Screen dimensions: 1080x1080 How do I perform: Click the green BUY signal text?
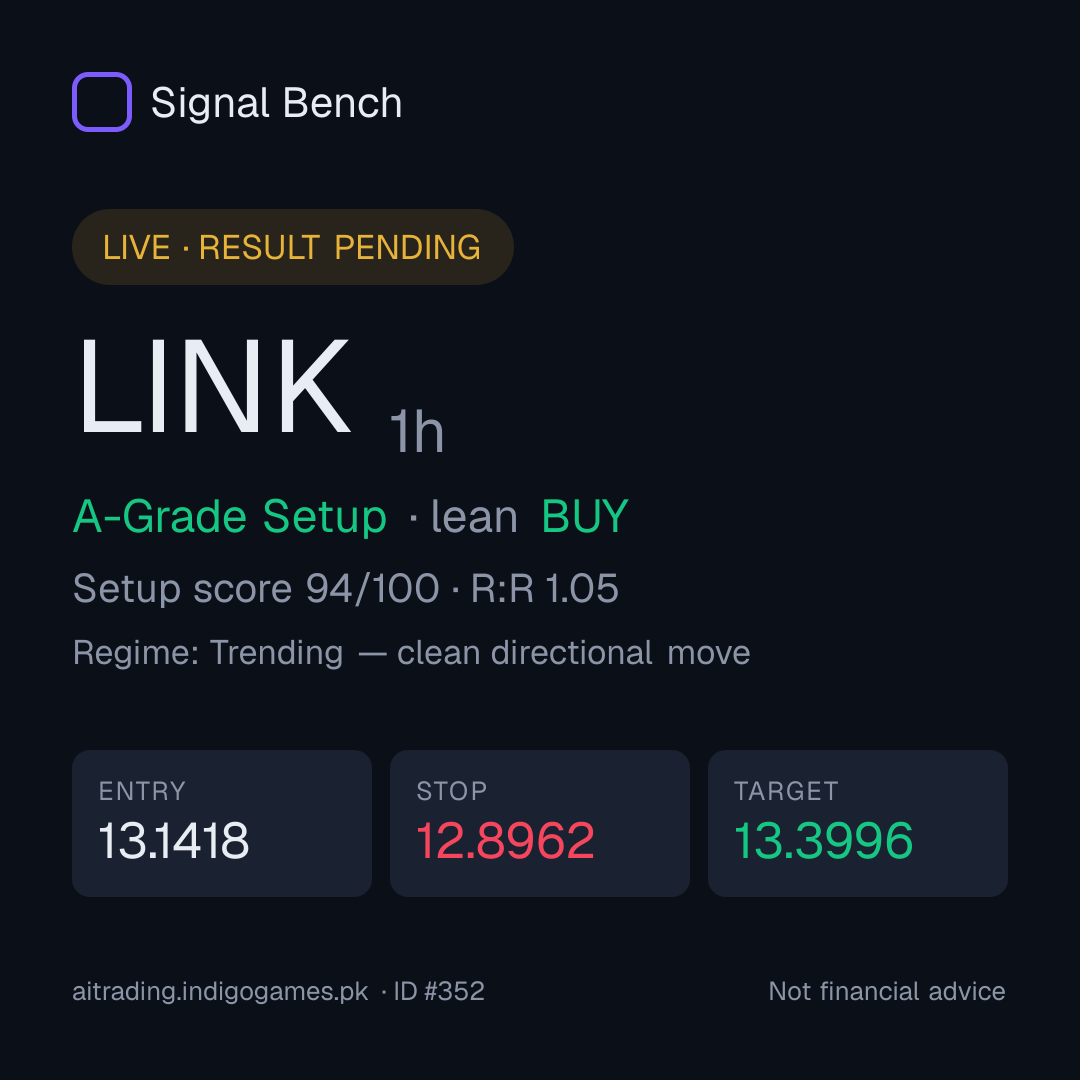(x=585, y=516)
